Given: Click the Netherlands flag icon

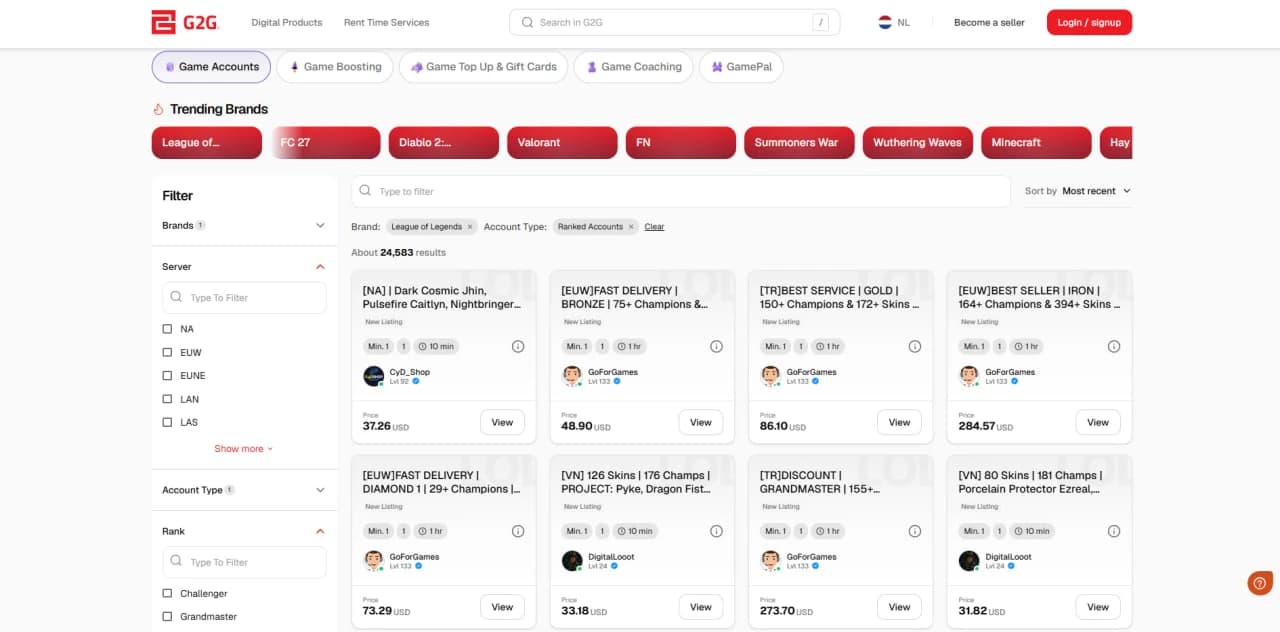Looking at the screenshot, I should (885, 22).
